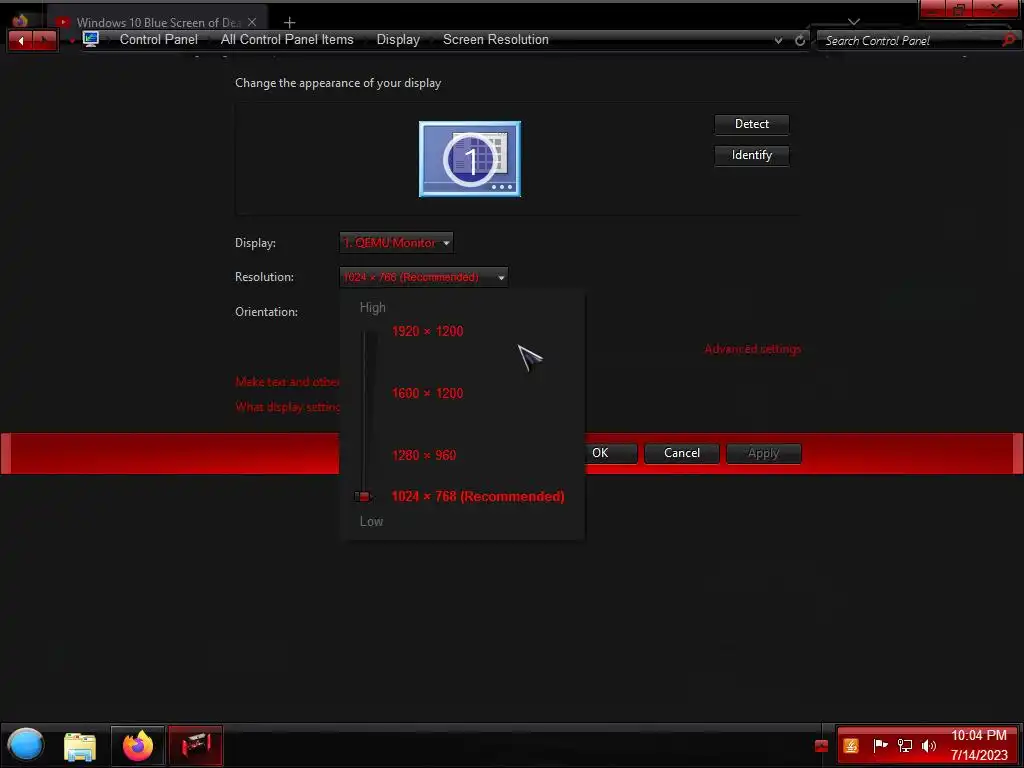Click Screen Resolution breadcrumb
1024x768 pixels.
tap(496, 39)
